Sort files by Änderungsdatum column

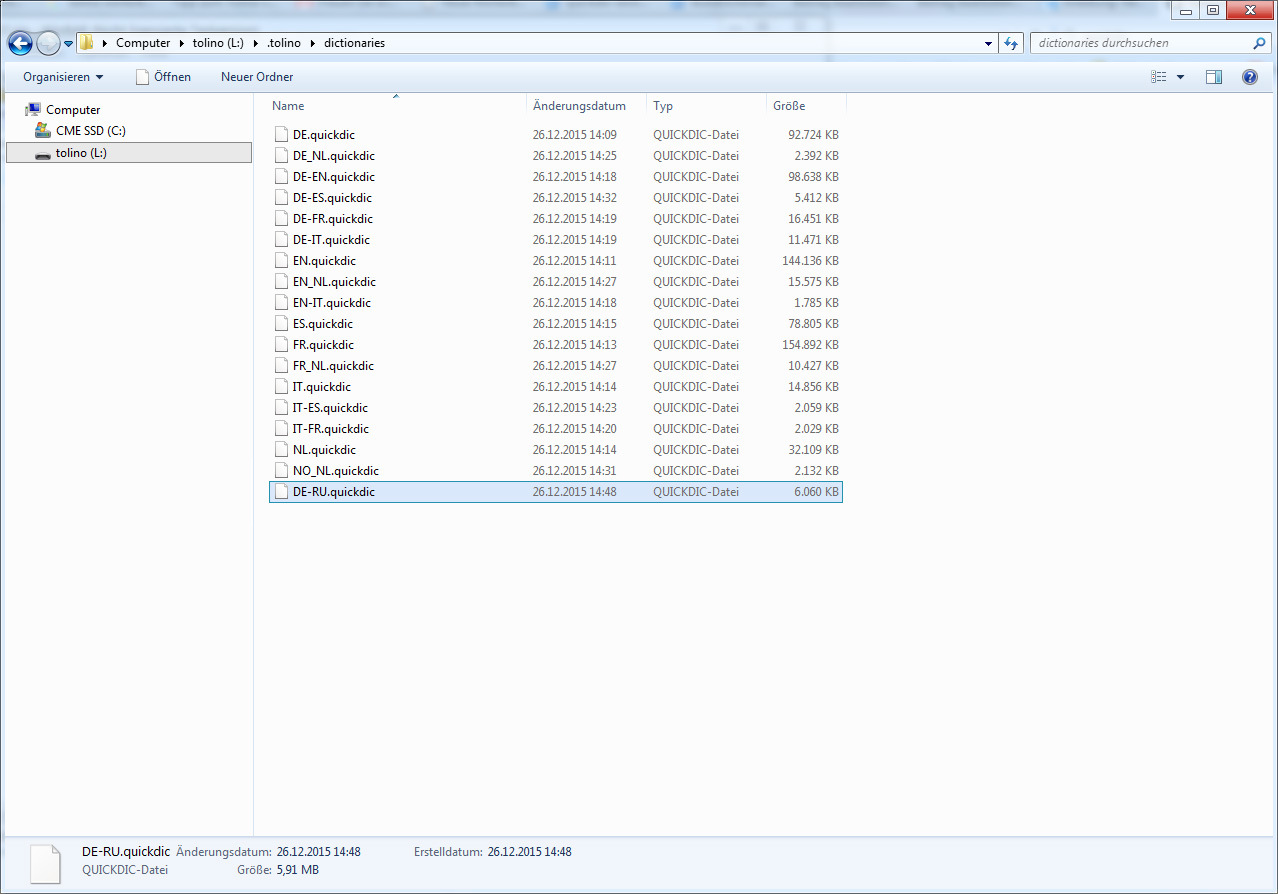pos(579,106)
